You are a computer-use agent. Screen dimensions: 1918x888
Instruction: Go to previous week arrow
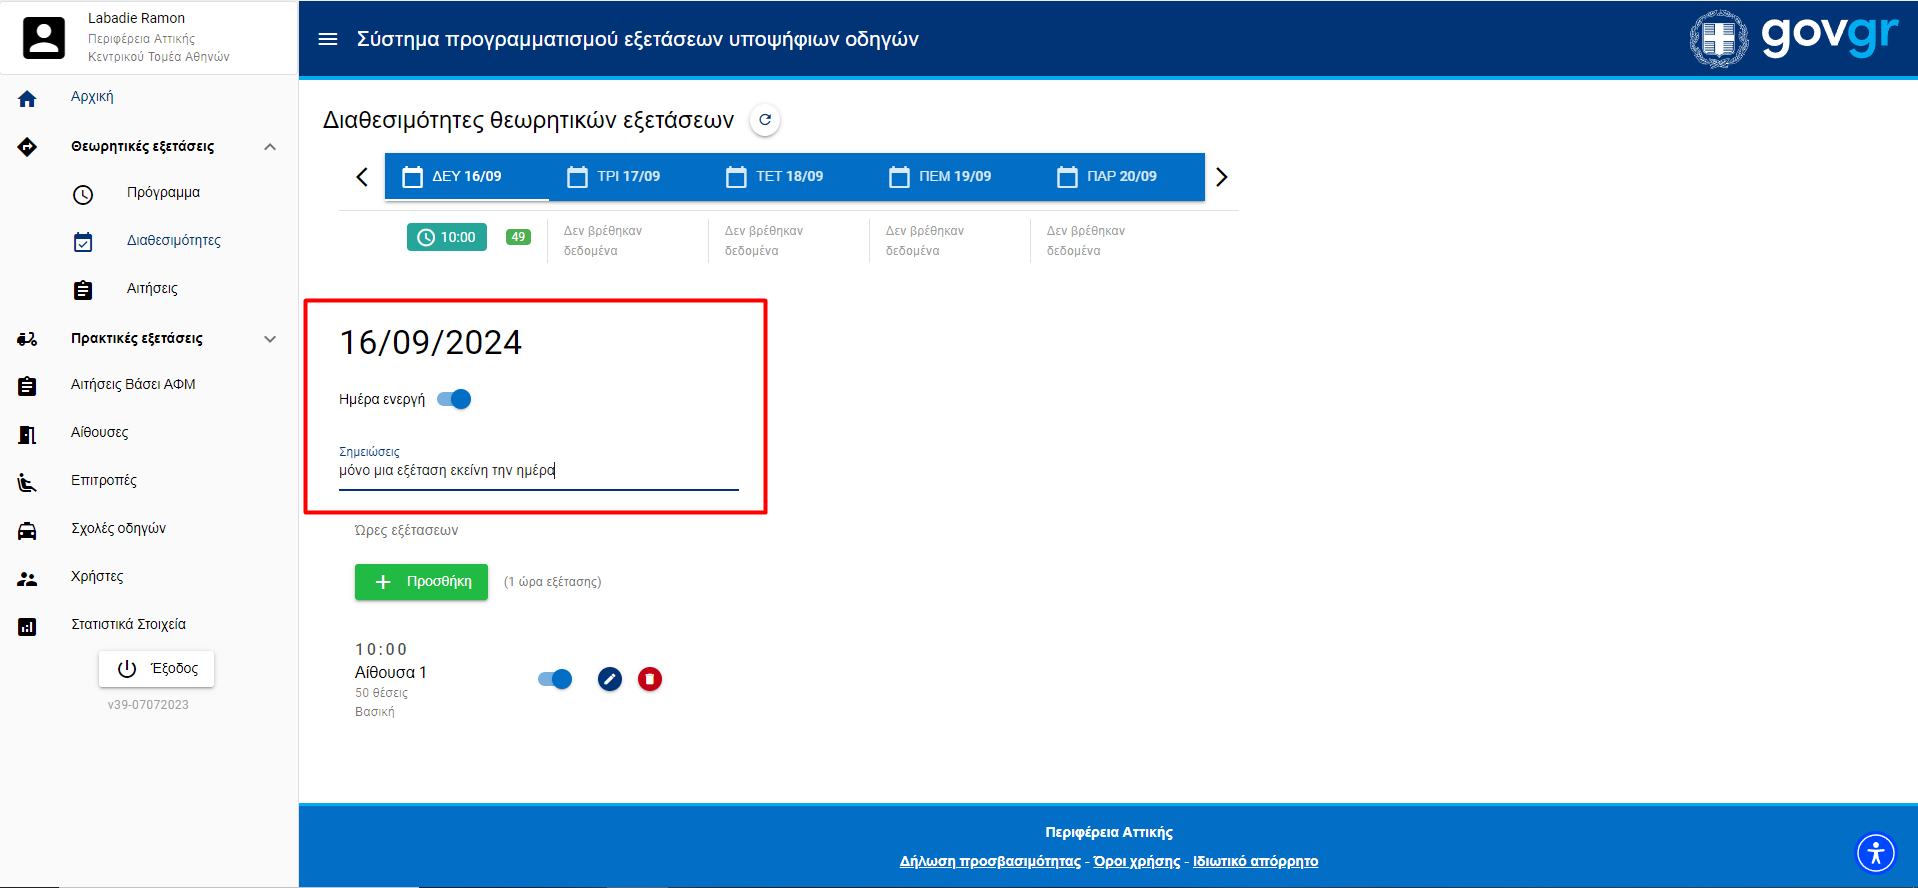[x=362, y=177]
